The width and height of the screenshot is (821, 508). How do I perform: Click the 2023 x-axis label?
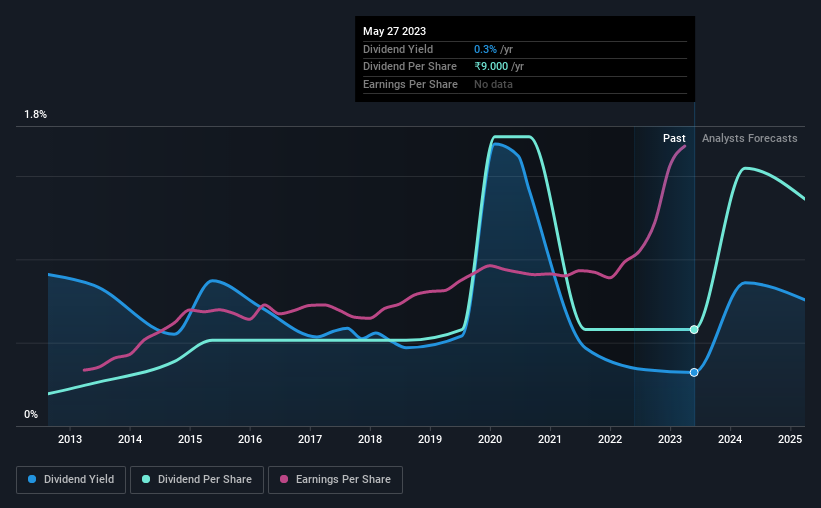tap(670, 439)
